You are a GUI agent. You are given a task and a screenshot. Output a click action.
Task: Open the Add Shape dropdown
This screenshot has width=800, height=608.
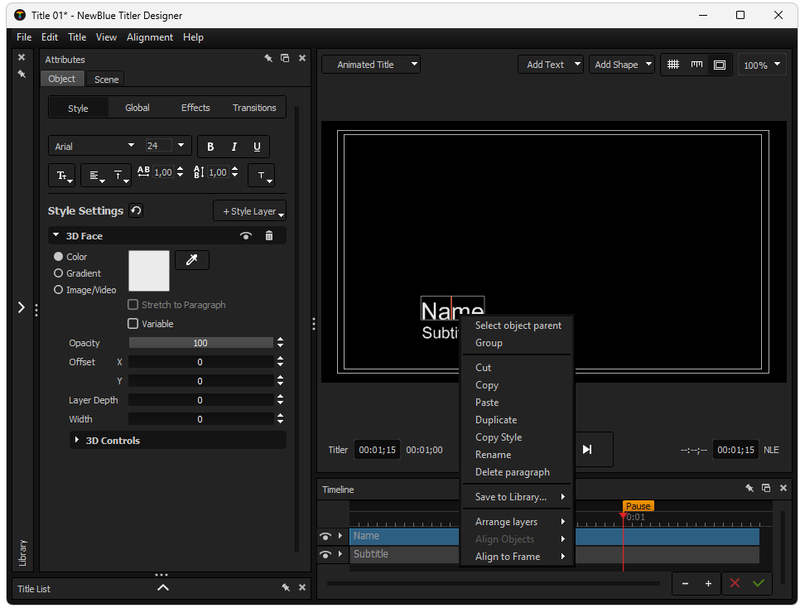(621, 65)
